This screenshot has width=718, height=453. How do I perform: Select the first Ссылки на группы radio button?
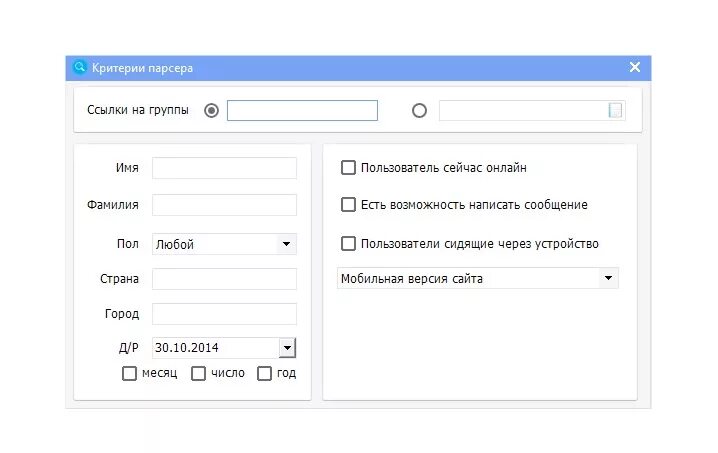pos(211,110)
